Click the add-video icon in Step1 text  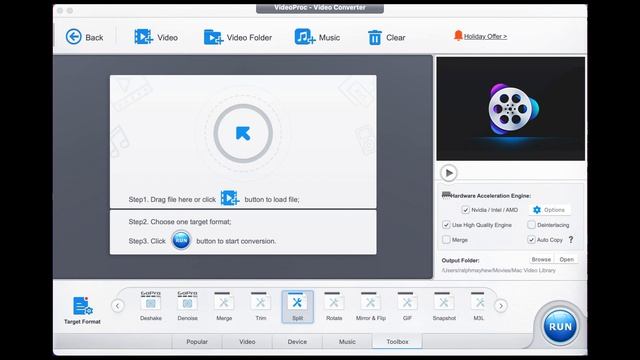point(230,198)
